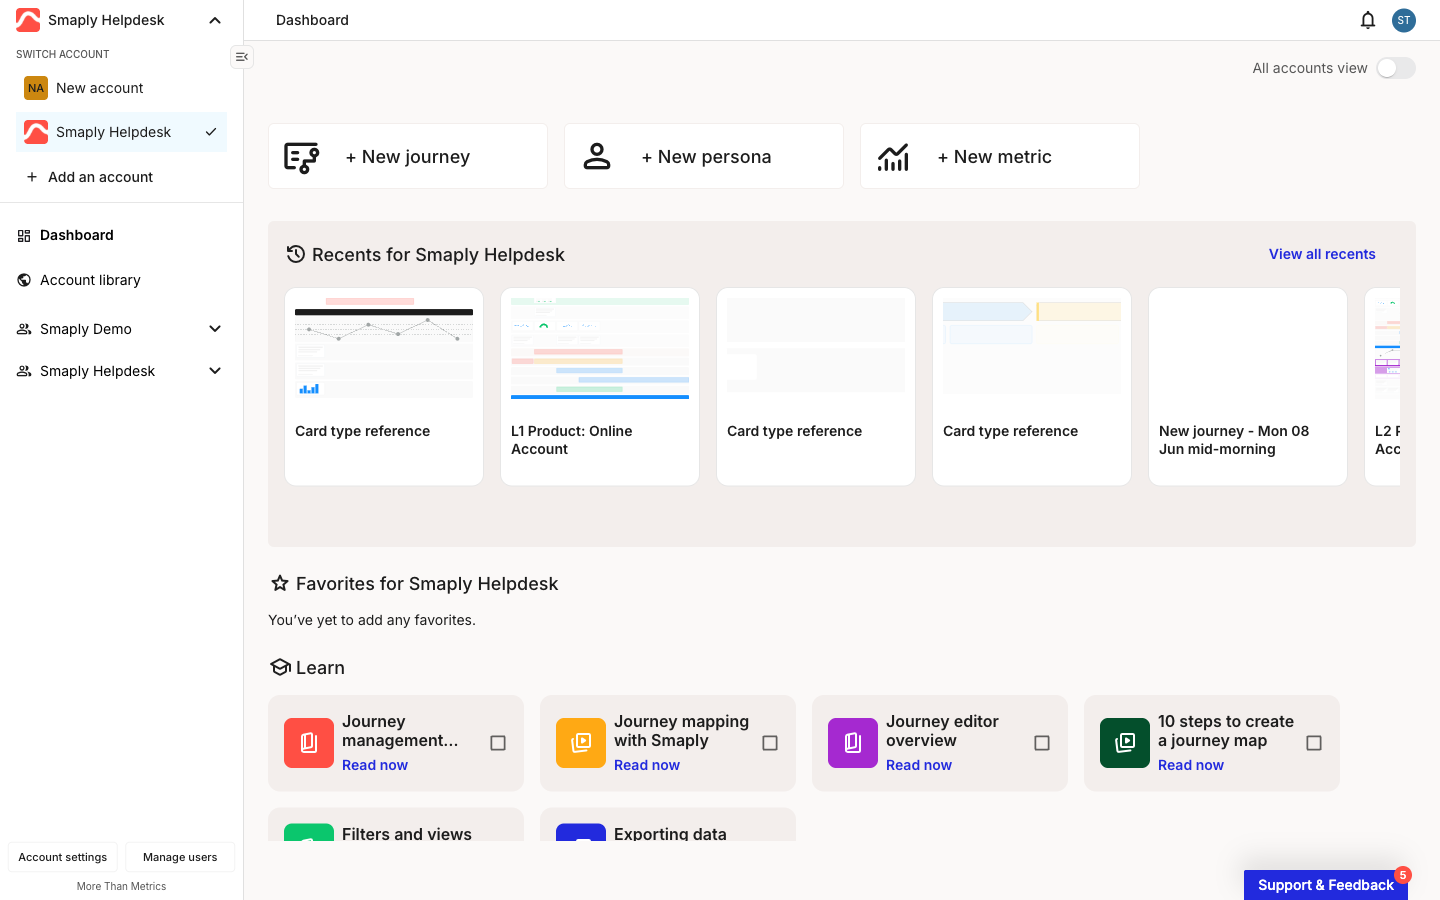
Task: Click the plus icon to add an account
Action: coord(32,177)
